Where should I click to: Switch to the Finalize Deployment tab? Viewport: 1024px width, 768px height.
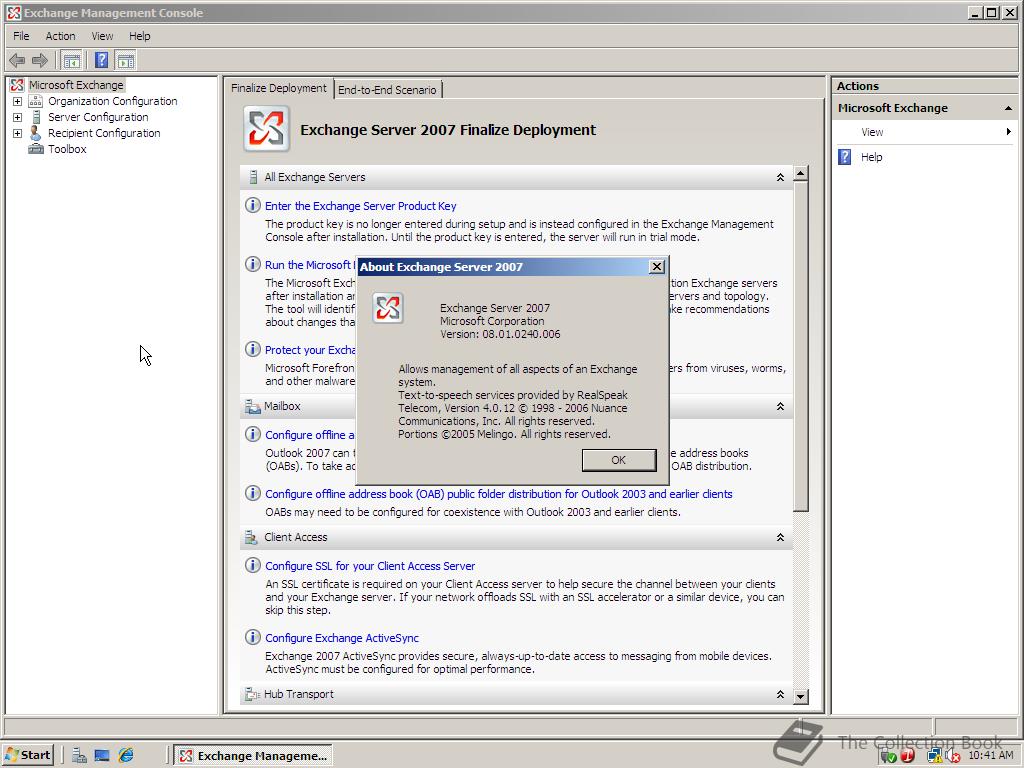pyautogui.click(x=279, y=88)
